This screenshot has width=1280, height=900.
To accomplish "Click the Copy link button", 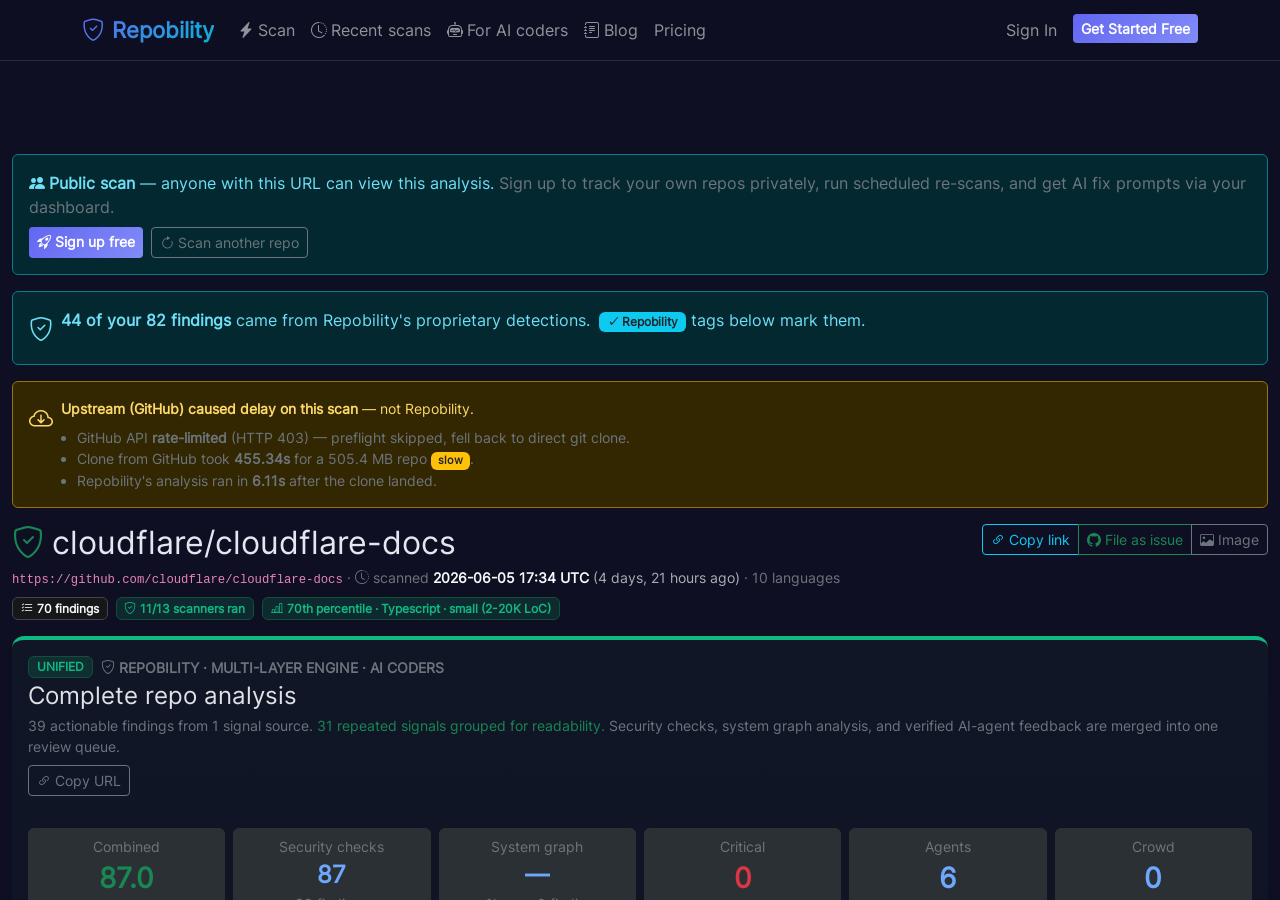I will (1030, 539).
